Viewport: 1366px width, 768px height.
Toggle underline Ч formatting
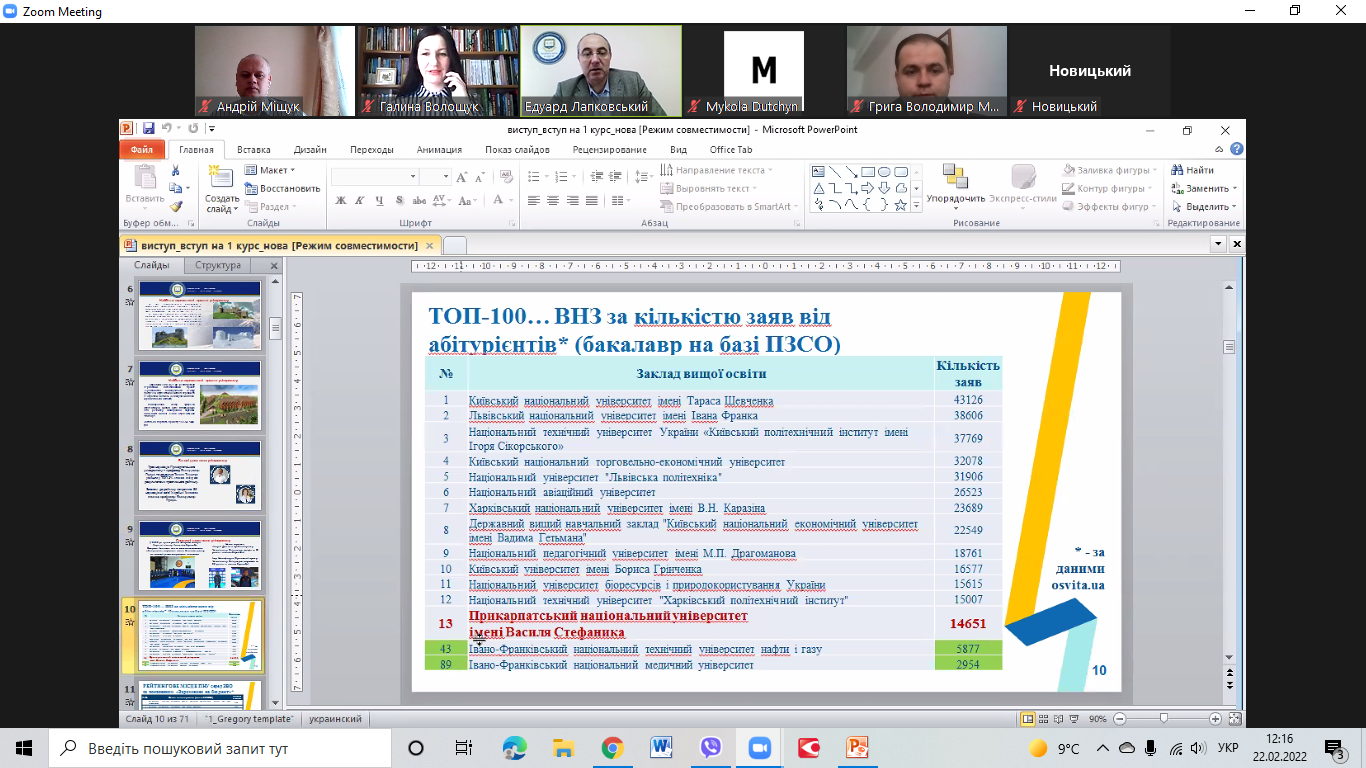(x=380, y=201)
